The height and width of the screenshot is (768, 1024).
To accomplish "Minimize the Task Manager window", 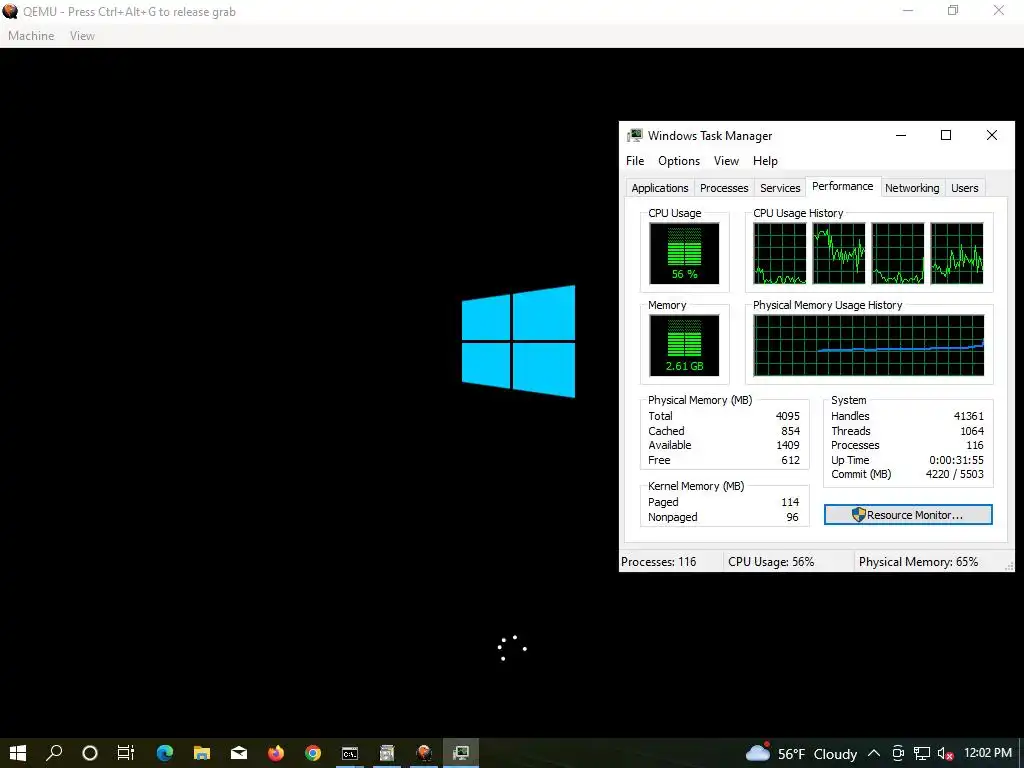I will click(x=901, y=135).
